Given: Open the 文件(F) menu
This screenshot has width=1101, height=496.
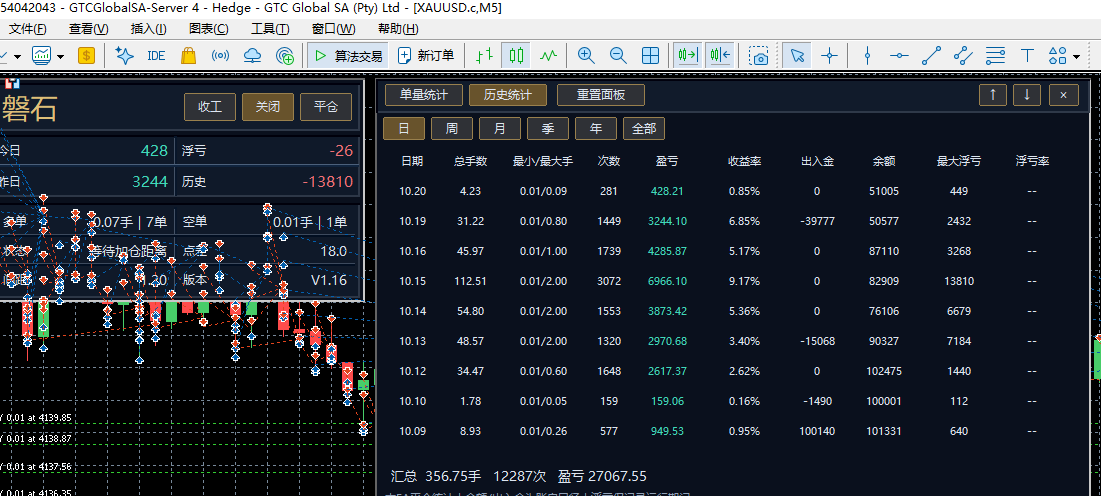Looking at the screenshot, I should (27, 29).
